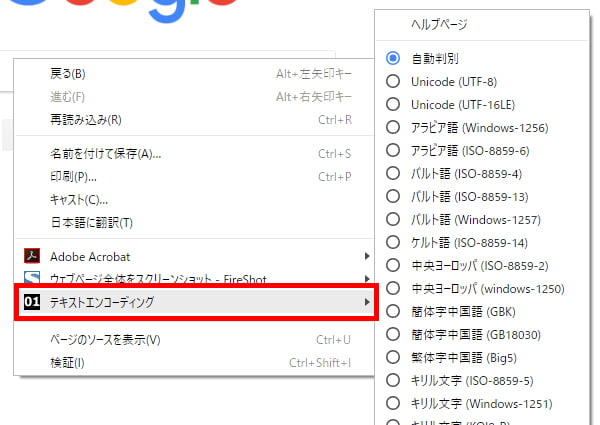Image resolution: width=600 pixels, height=425 pixels.
Task: Click 検証(I) to inspect the element
Action: coord(68,362)
